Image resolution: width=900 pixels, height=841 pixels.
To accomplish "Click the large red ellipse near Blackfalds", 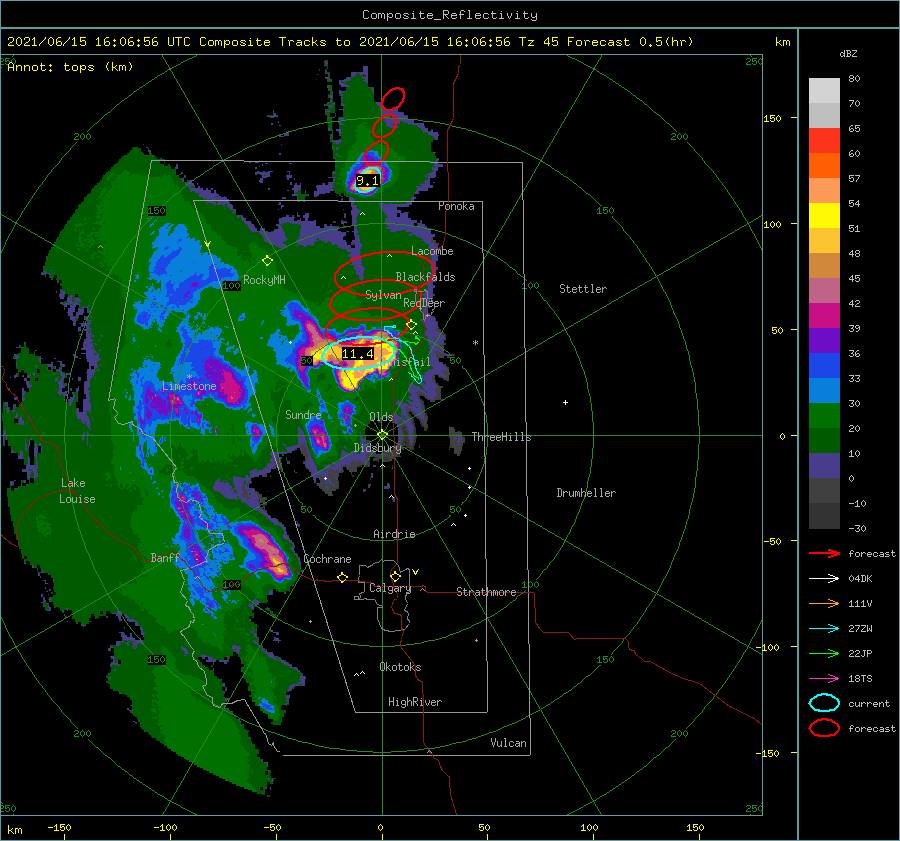I will pos(385,272).
